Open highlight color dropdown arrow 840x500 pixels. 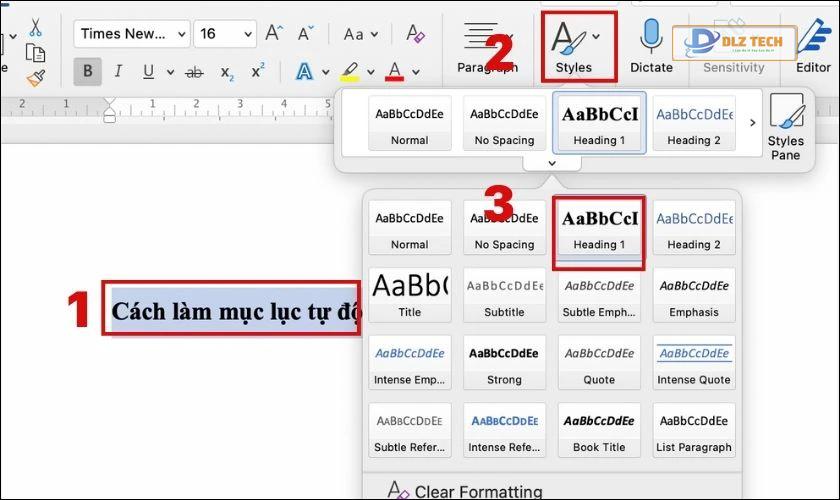[x=370, y=72]
